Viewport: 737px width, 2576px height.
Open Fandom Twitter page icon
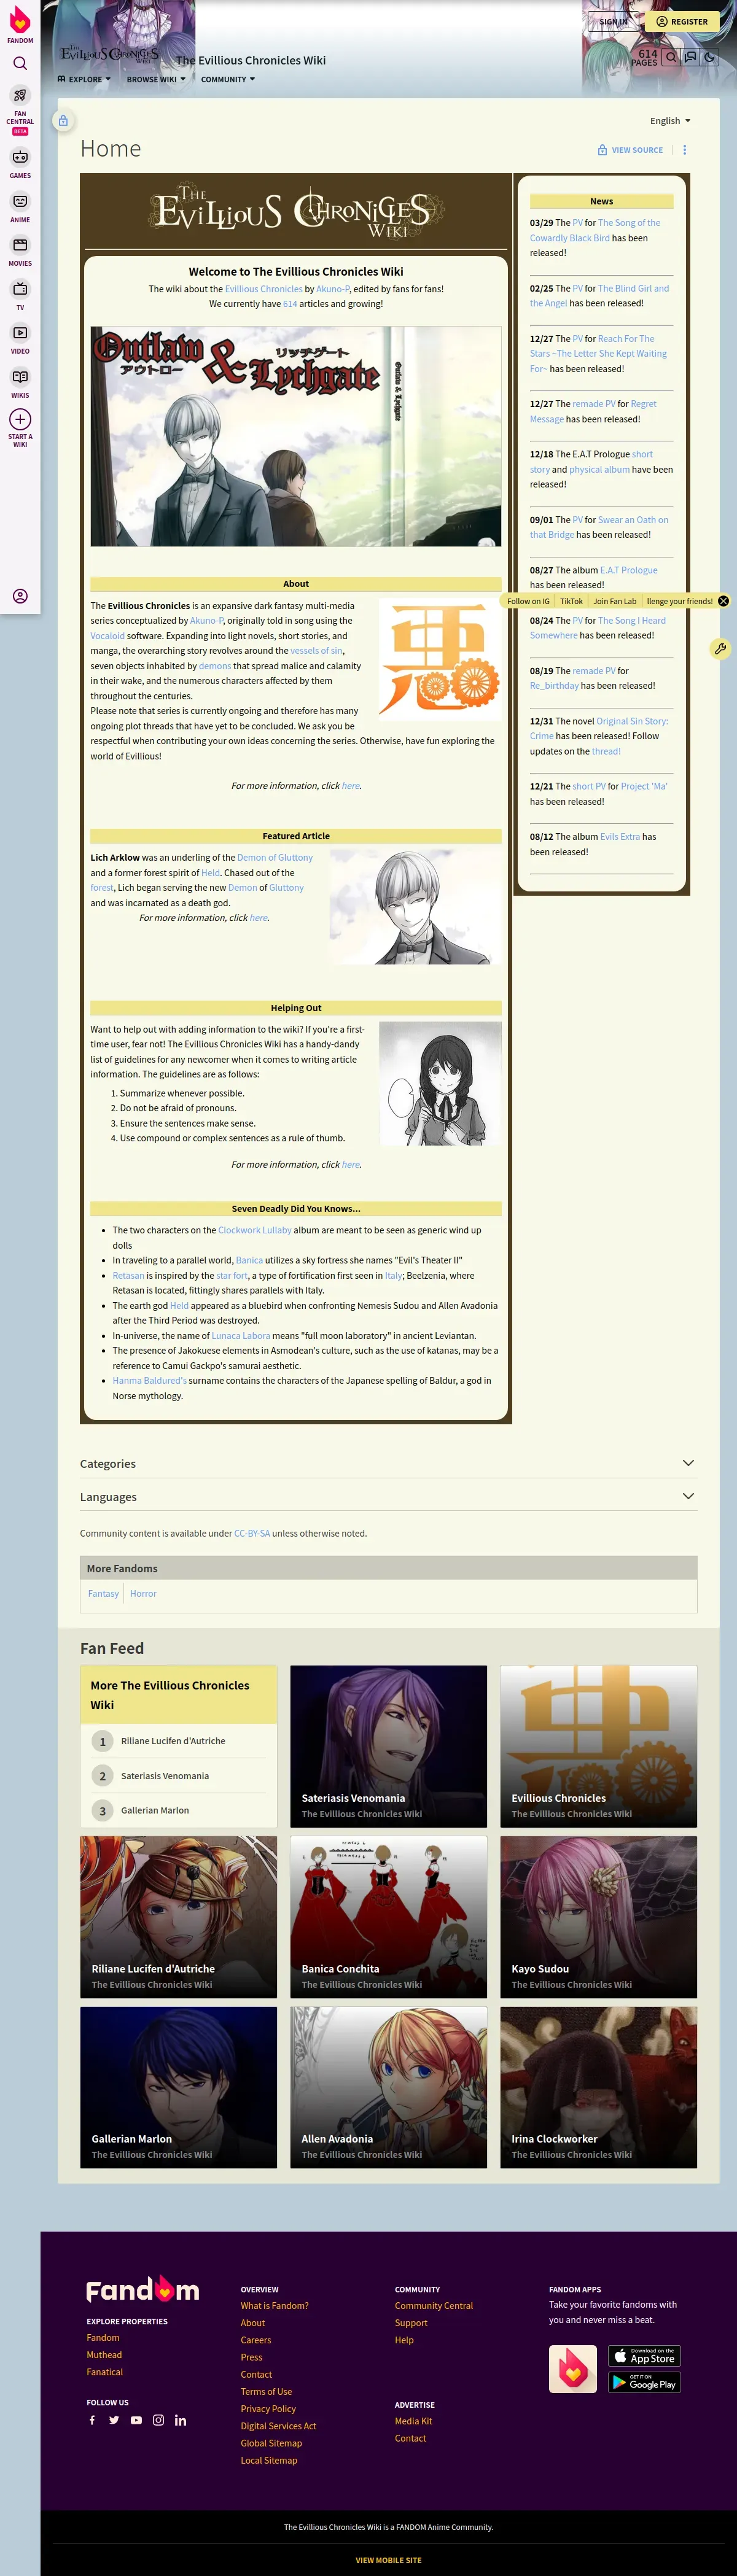click(x=114, y=2420)
